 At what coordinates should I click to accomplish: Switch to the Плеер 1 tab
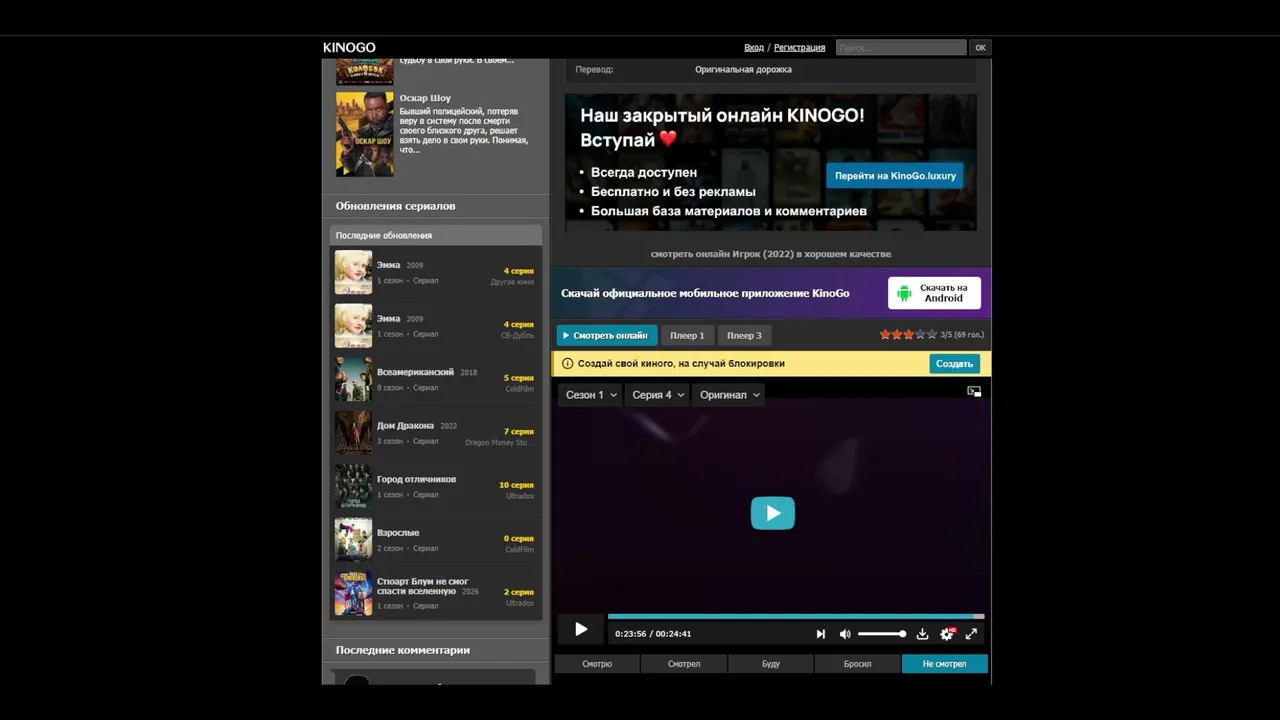tap(687, 336)
